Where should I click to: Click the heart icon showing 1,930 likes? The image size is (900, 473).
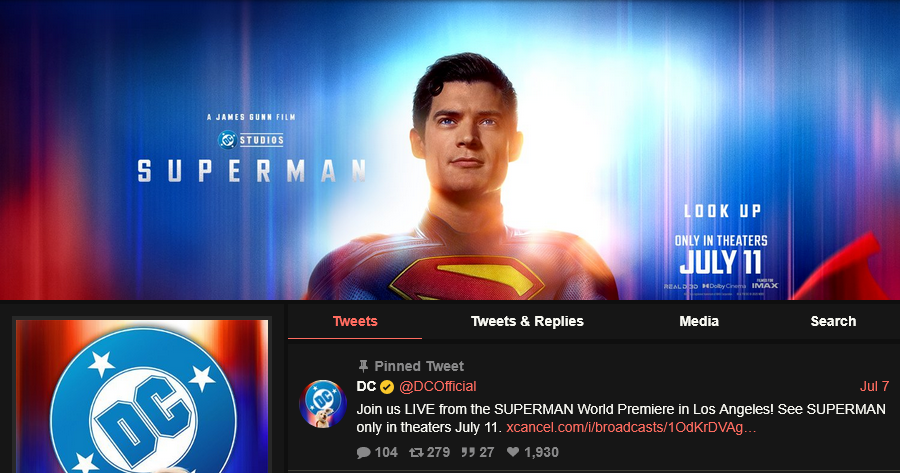click(513, 452)
